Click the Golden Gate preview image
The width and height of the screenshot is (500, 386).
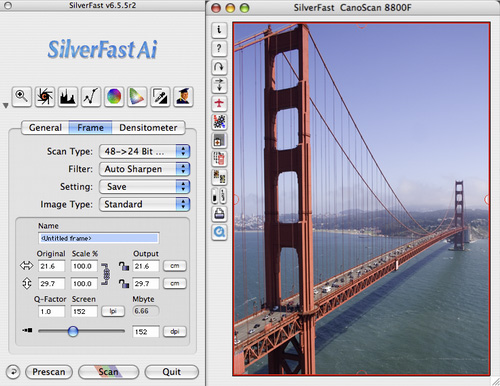[361, 199]
